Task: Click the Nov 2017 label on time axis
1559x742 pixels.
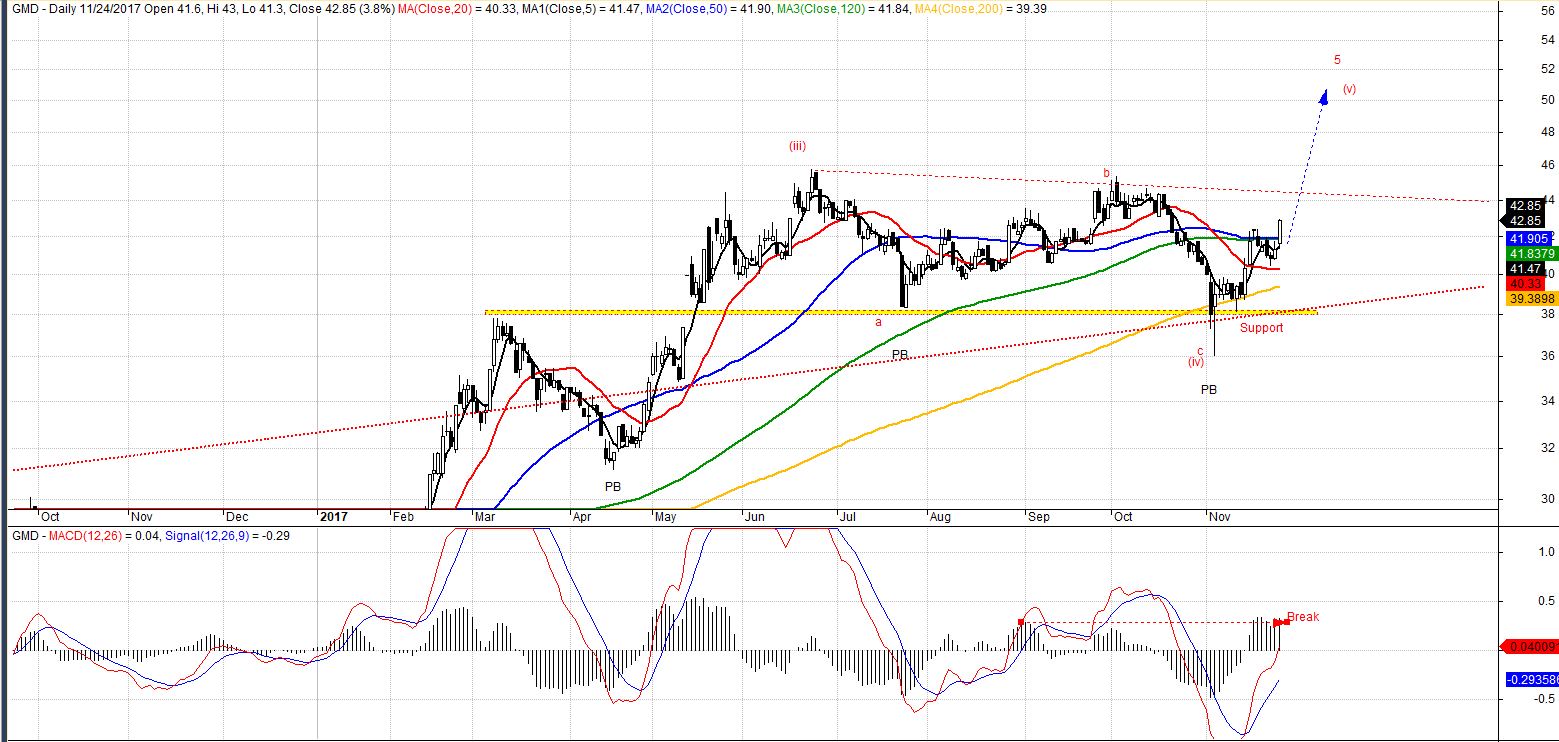Action: [1219, 517]
